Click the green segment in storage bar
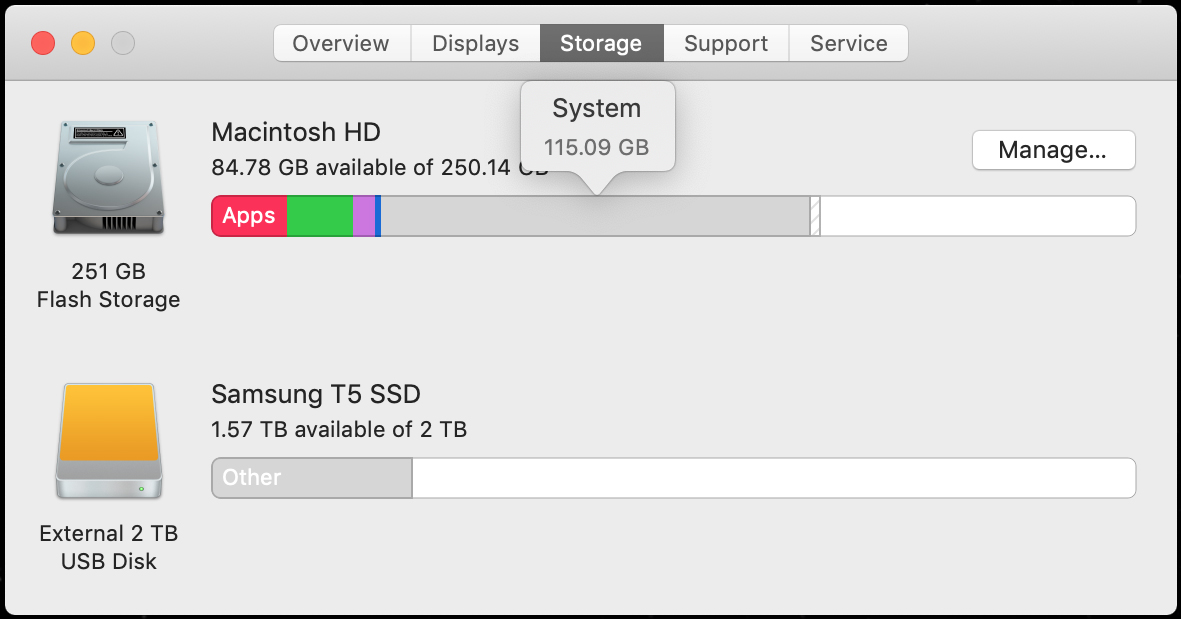Screen dimensions: 1181x619 [x=320, y=217]
